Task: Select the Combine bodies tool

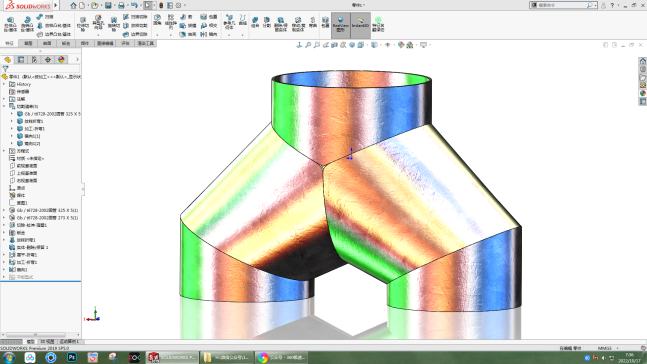Action: 255,22
